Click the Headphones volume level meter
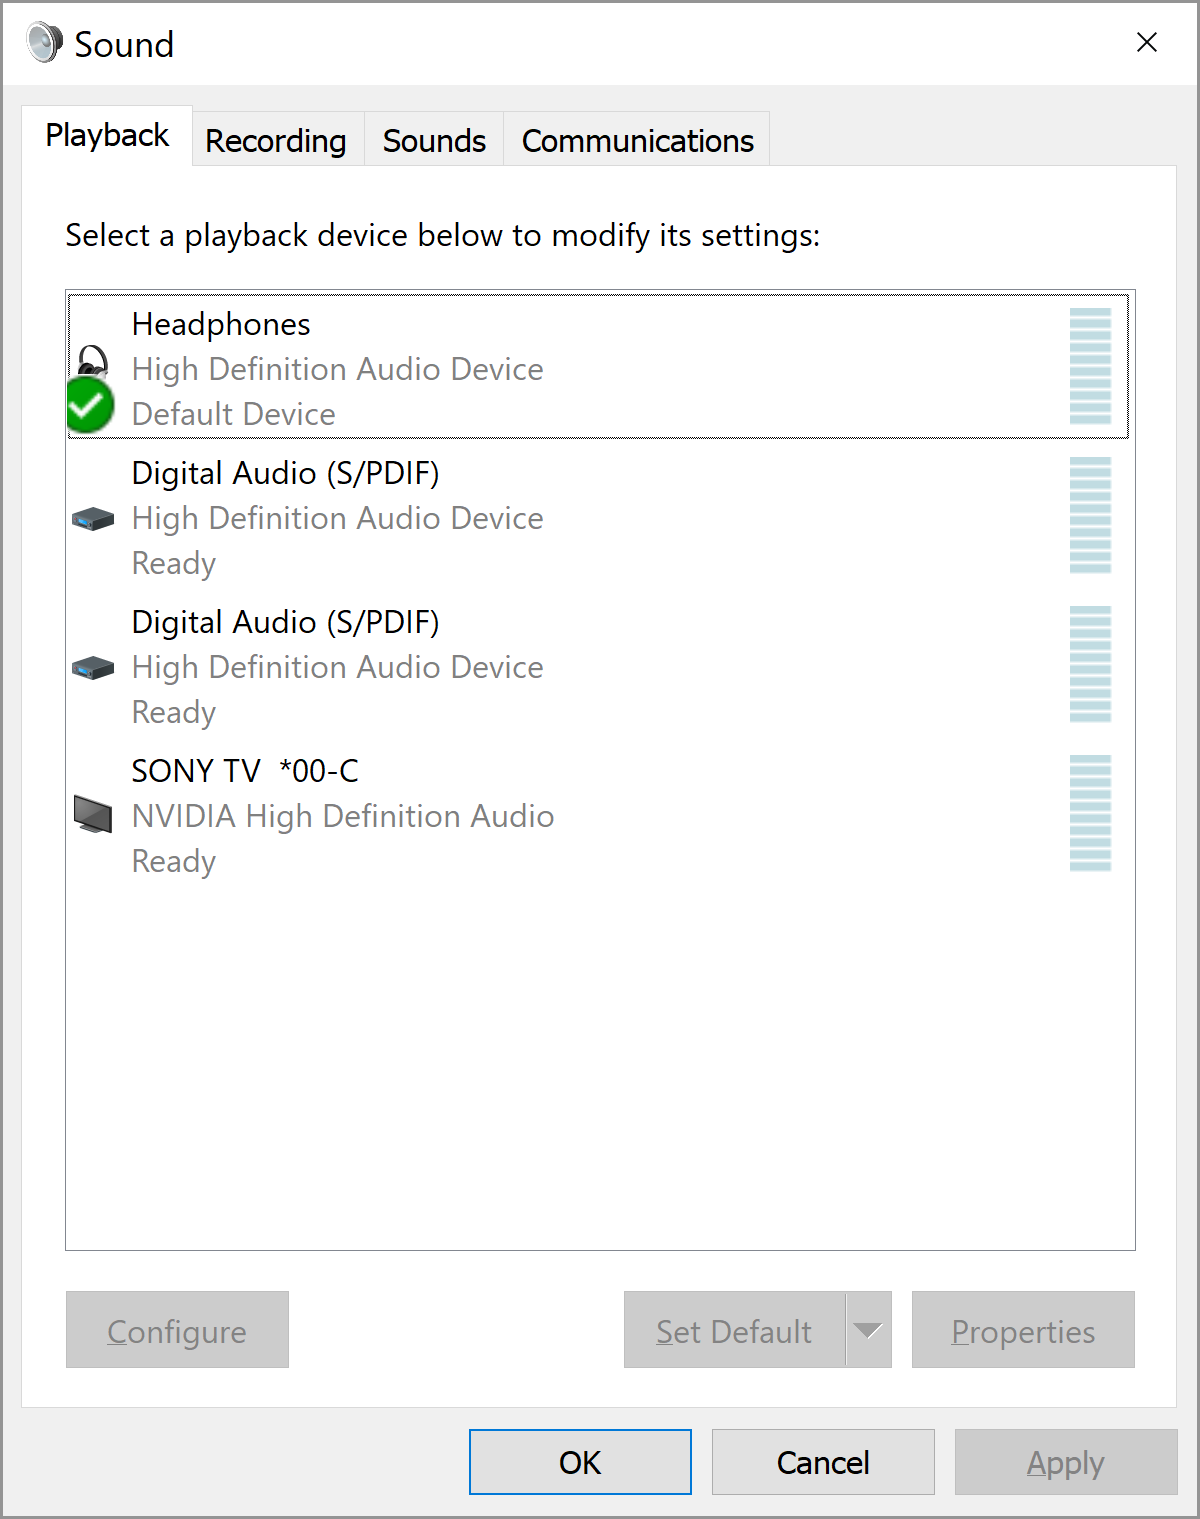Screen dimensions: 1200x1519 pyautogui.click(x=1091, y=367)
